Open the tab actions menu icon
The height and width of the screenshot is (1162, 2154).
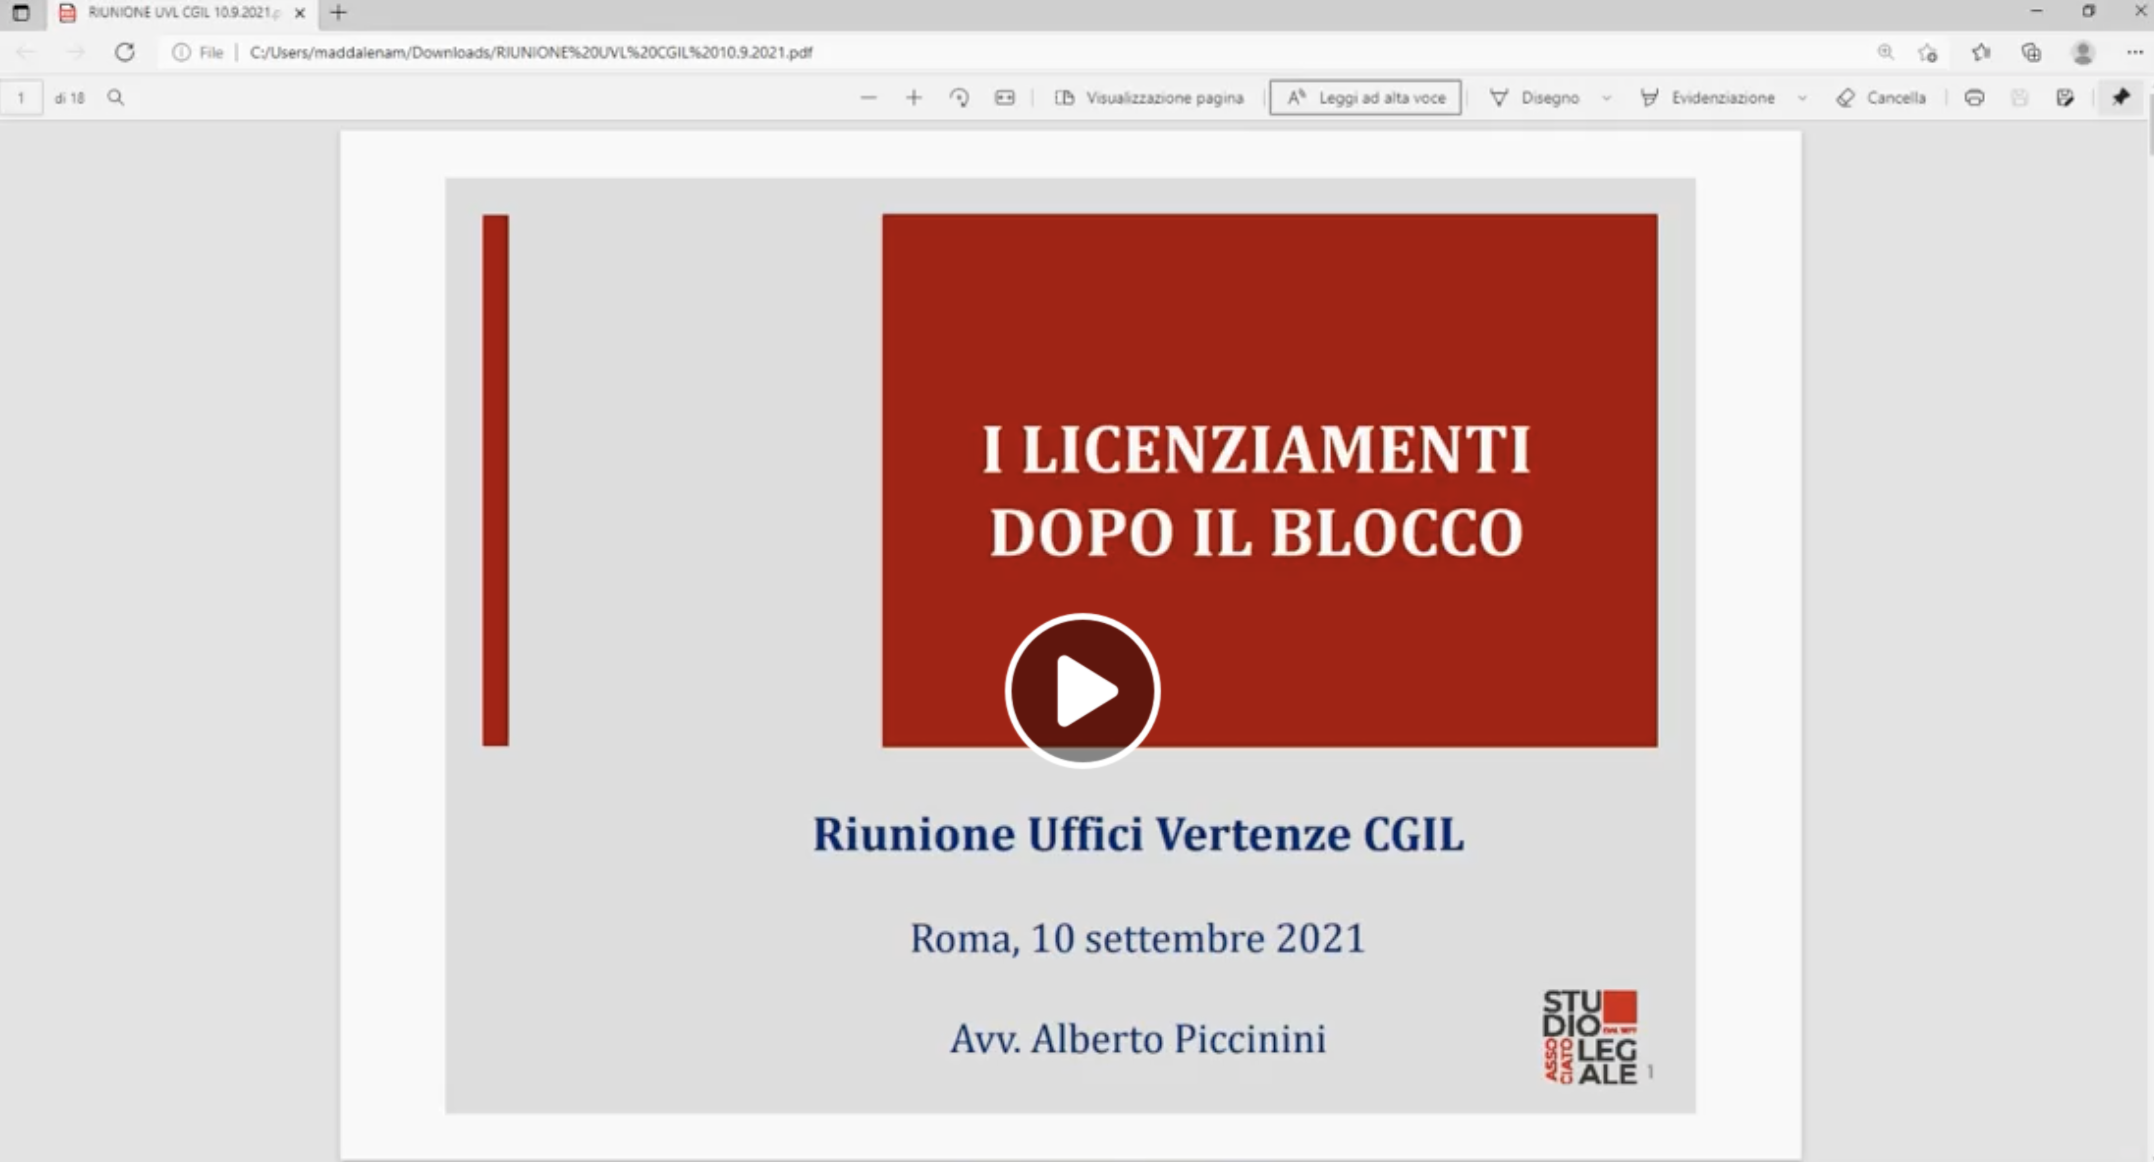coord(20,13)
